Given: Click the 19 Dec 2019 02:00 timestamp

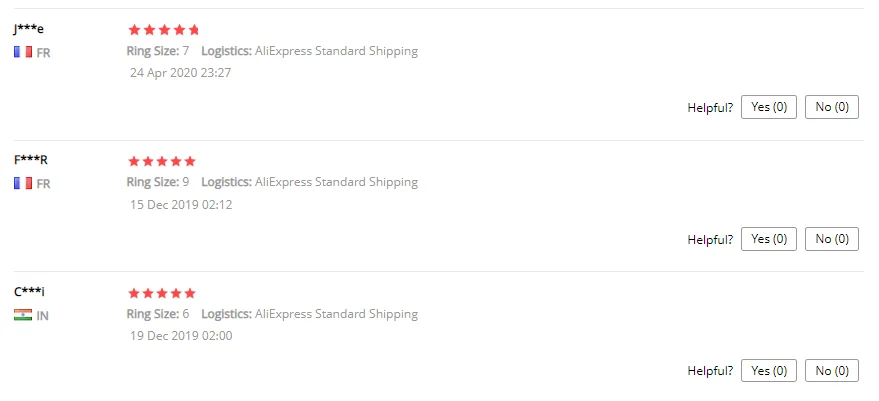Looking at the screenshot, I should (181, 336).
